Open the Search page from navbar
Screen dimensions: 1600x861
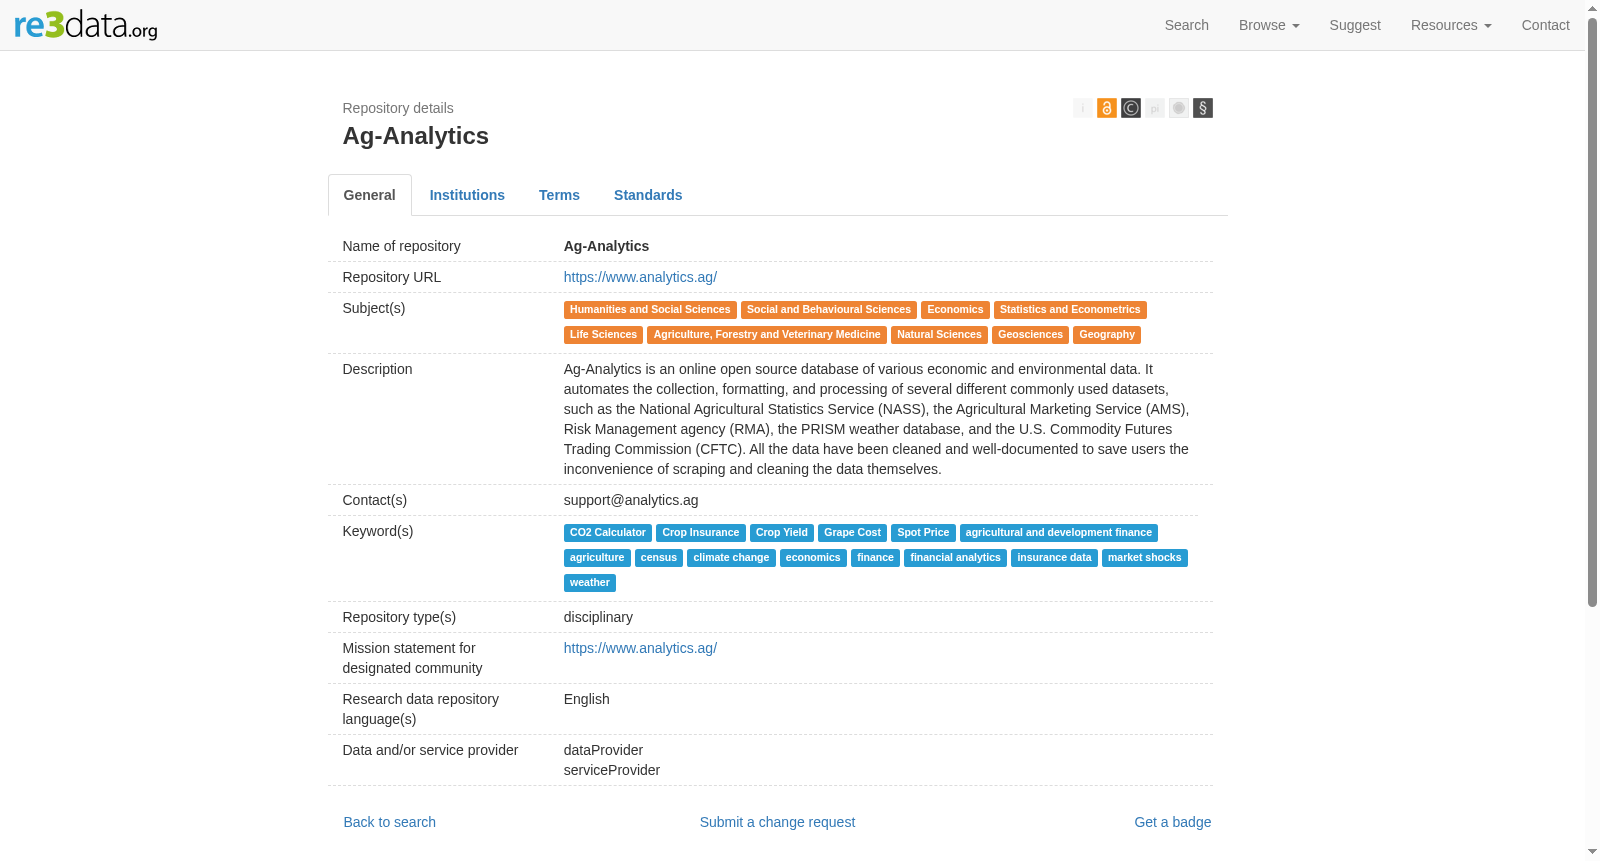(x=1187, y=25)
